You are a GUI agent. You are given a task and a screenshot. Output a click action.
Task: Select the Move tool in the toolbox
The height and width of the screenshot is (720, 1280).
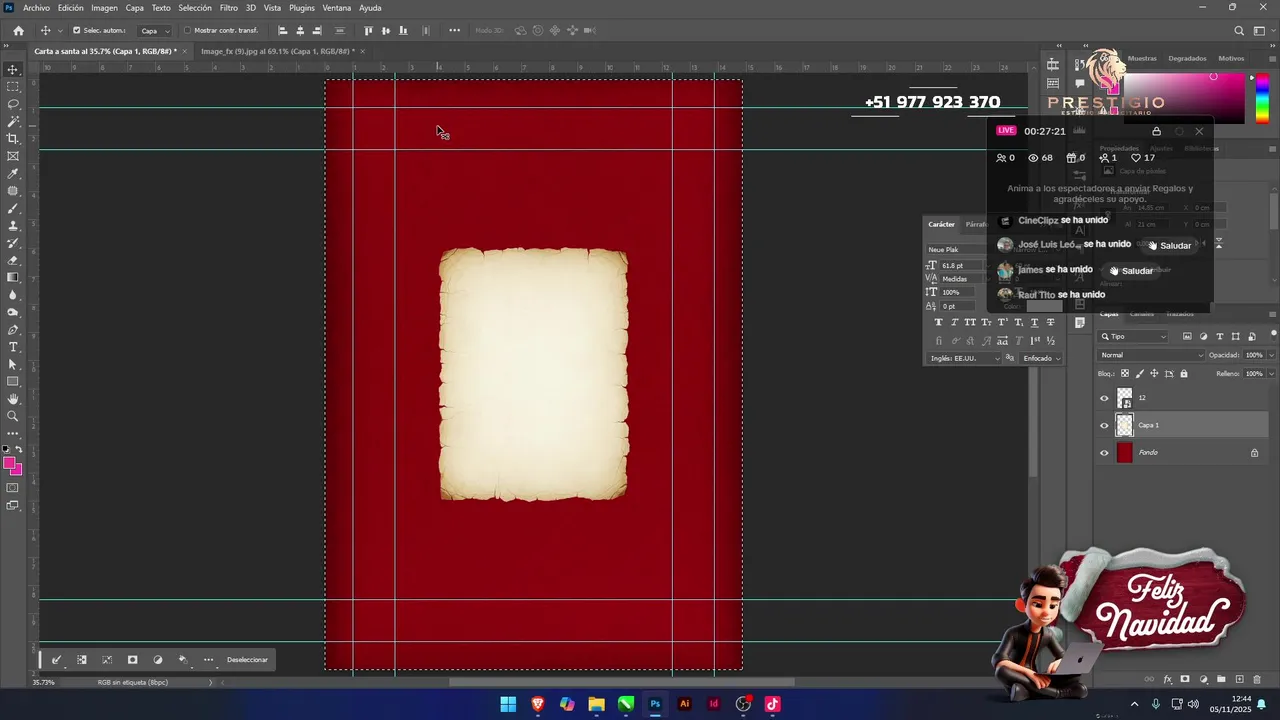[13, 69]
